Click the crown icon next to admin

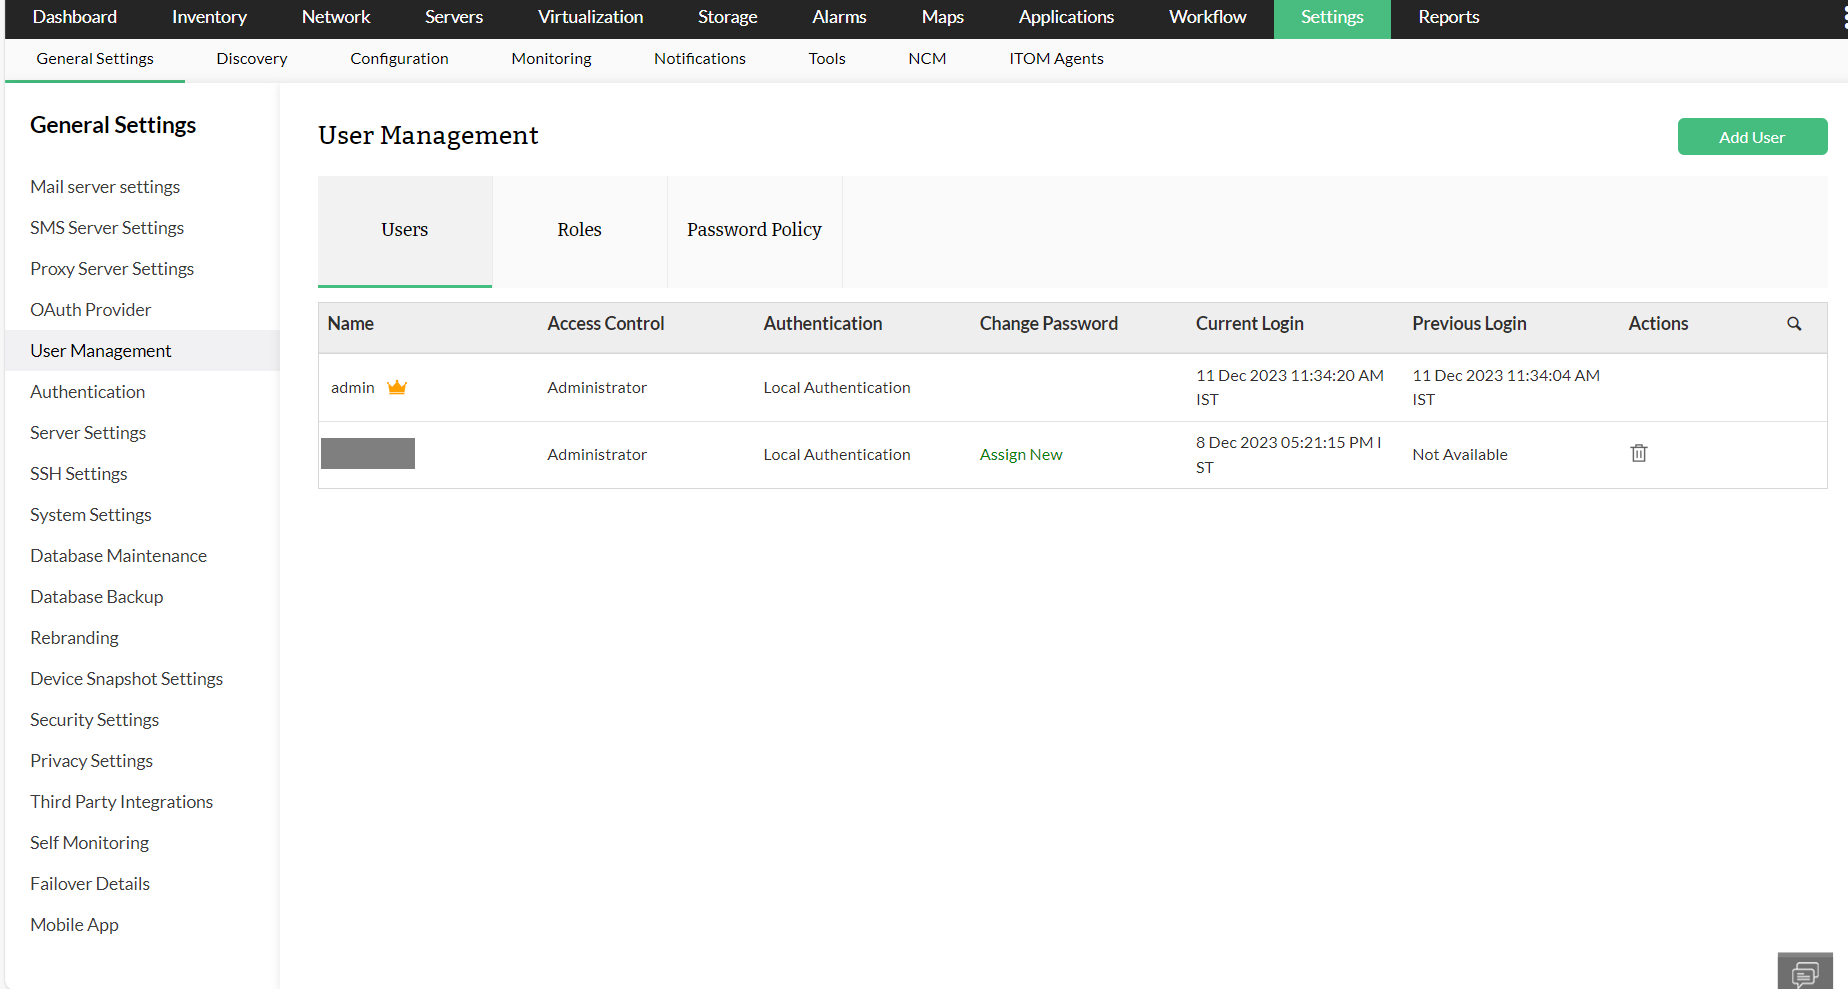[396, 386]
